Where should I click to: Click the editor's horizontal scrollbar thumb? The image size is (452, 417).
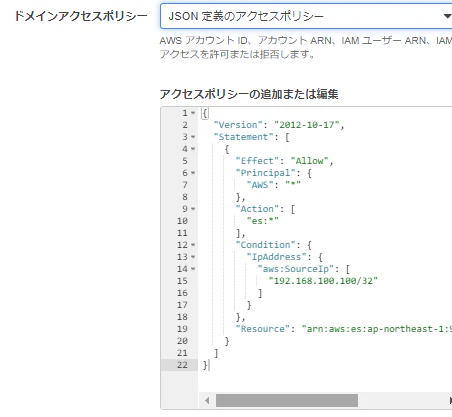pyautogui.click(x=287, y=400)
